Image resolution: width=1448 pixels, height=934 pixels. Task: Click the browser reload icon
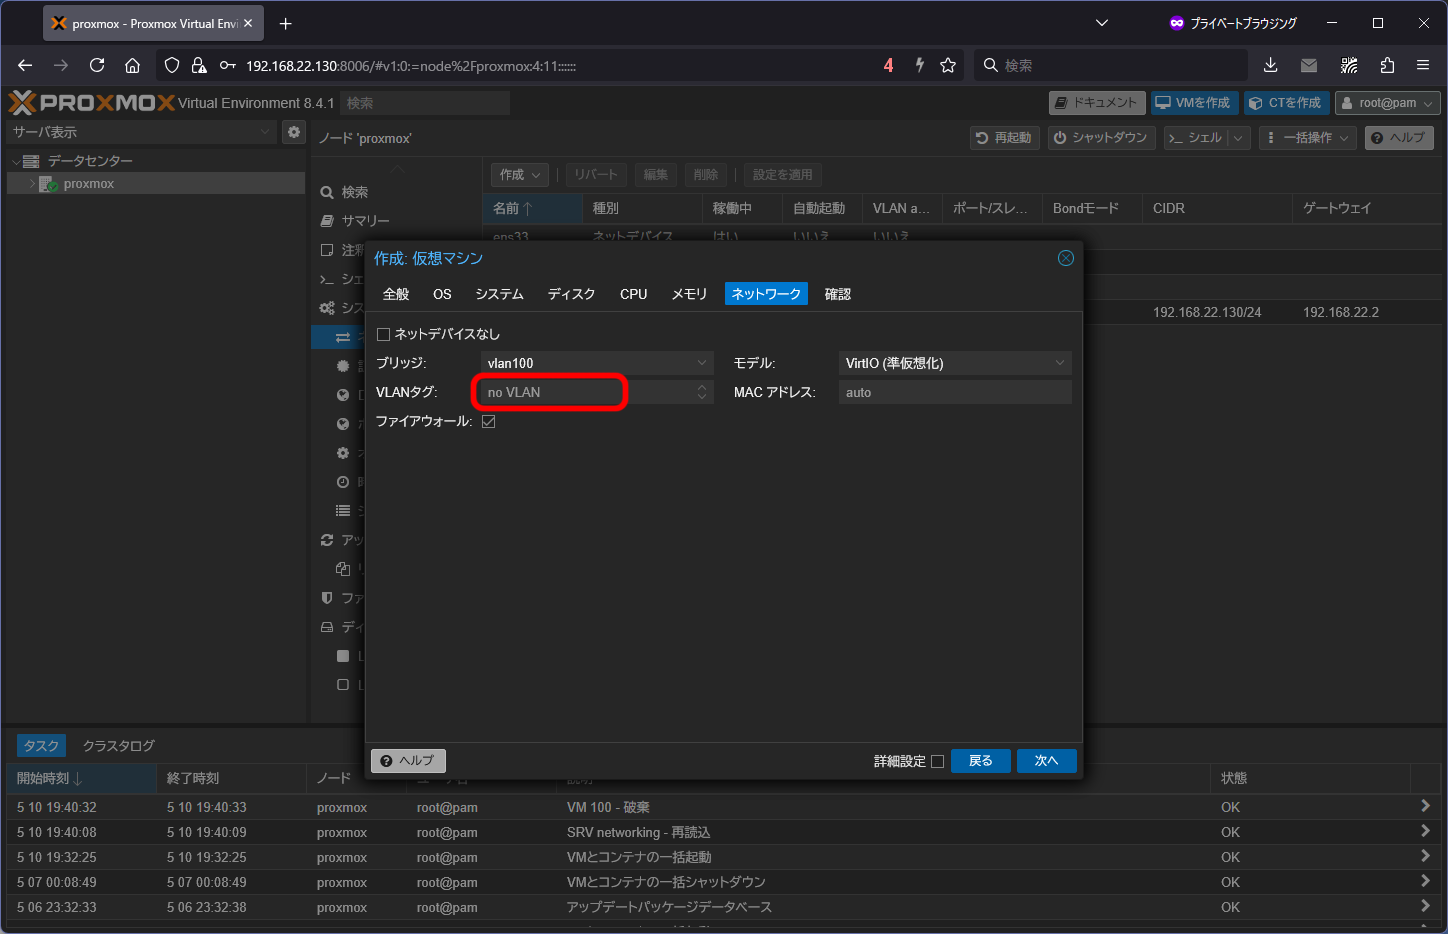pyautogui.click(x=97, y=65)
